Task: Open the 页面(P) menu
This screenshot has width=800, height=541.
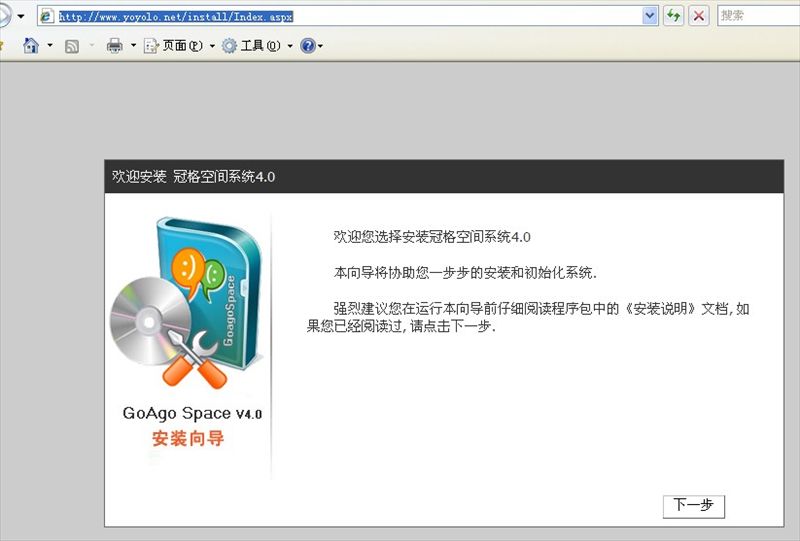Action: click(x=179, y=46)
